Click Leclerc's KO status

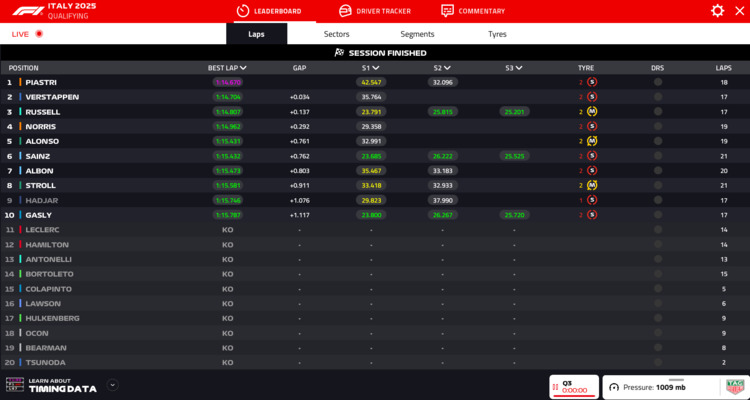click(x=228, y=230)
